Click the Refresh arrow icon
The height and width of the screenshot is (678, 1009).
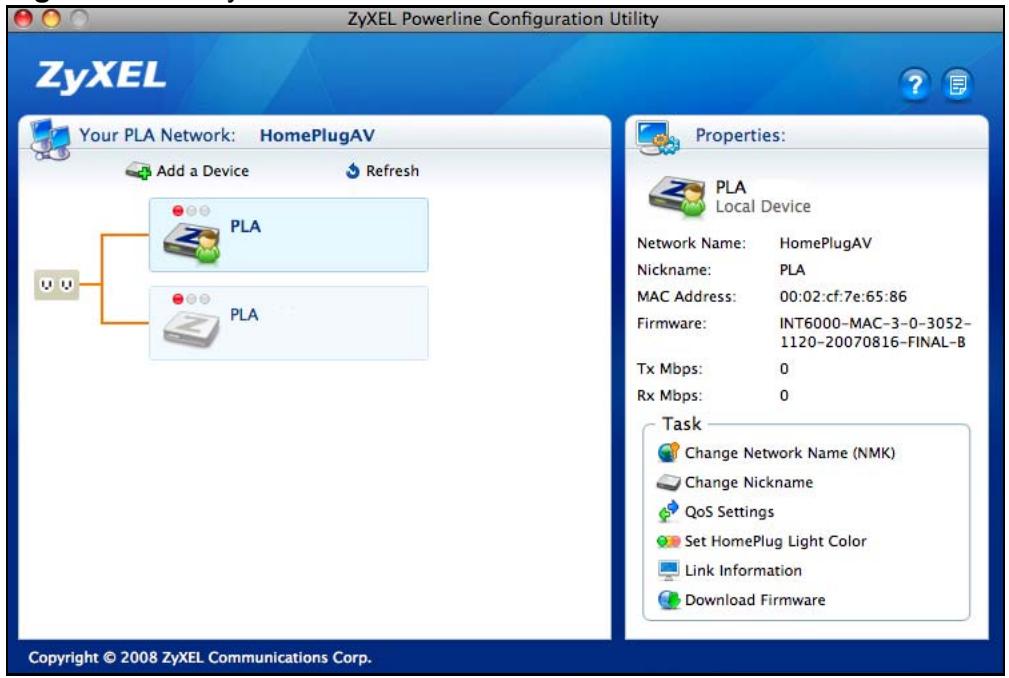pos(352,170)
